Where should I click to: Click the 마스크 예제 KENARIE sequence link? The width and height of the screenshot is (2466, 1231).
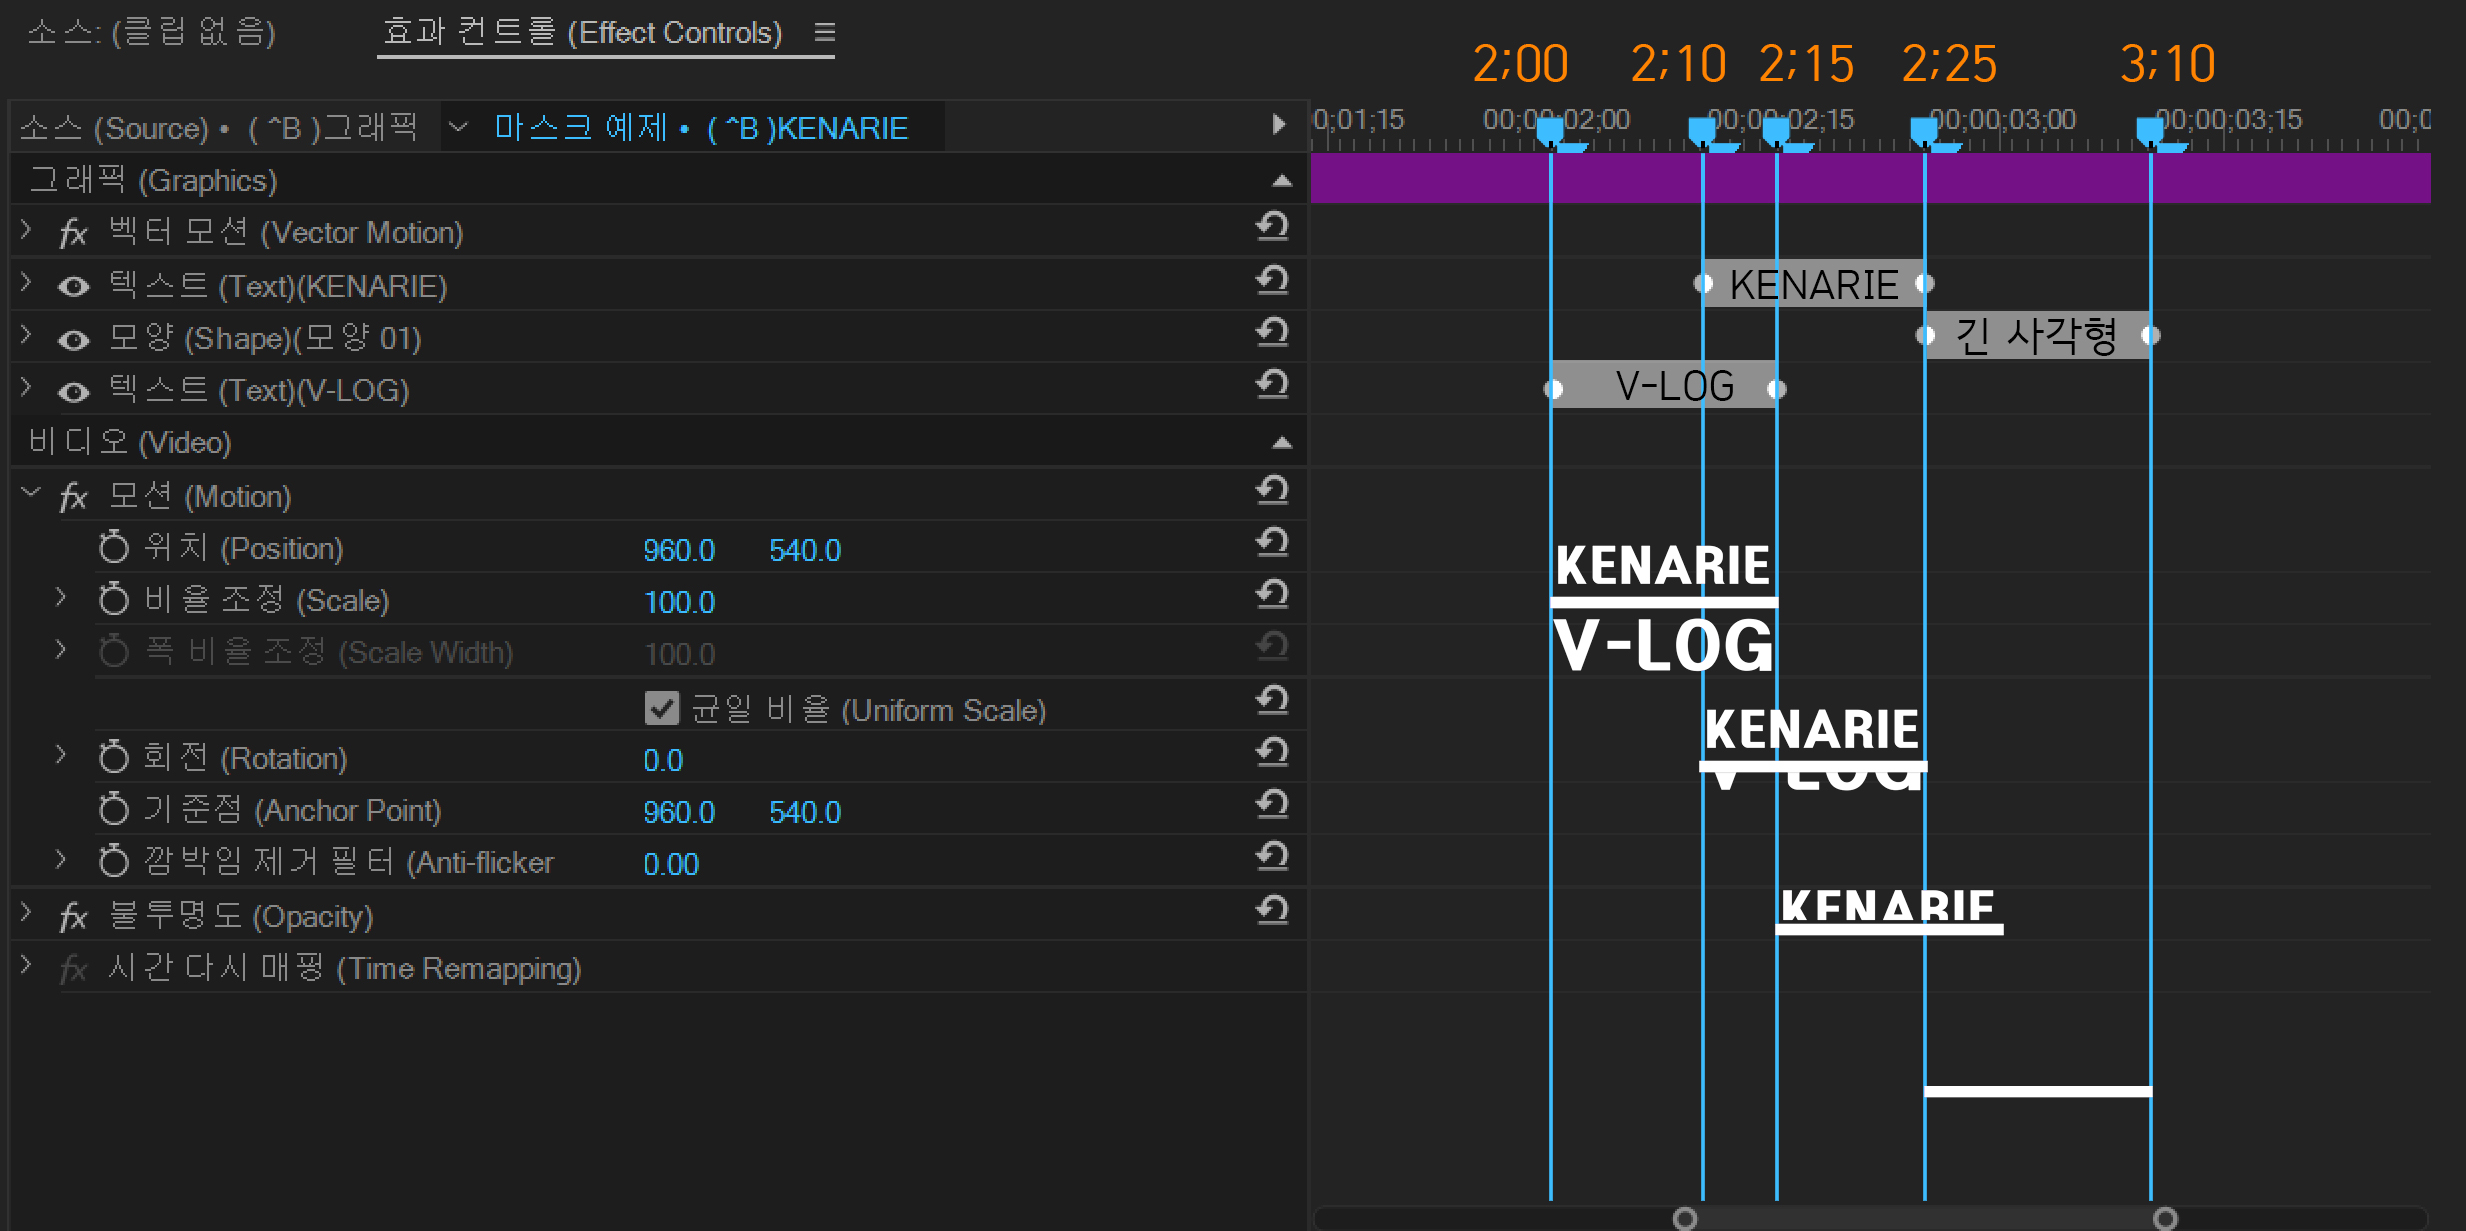701,128
